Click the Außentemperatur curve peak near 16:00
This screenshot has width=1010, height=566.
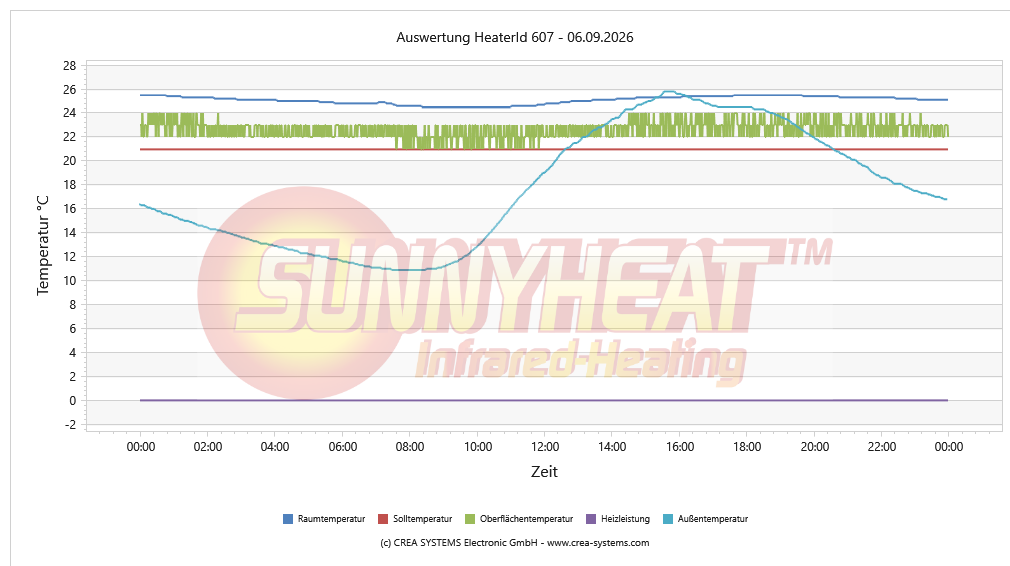(x=670, y=91)
